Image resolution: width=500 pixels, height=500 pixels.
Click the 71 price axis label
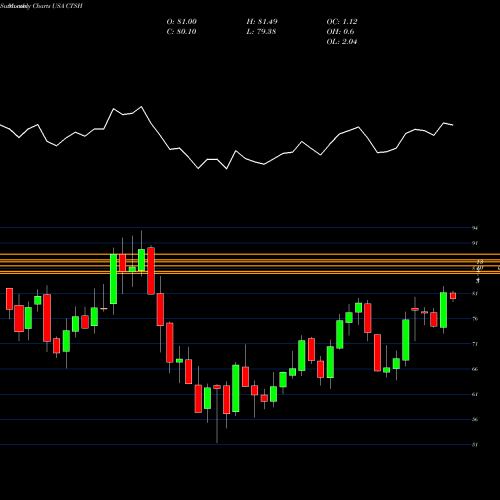(x=475, y=344)
